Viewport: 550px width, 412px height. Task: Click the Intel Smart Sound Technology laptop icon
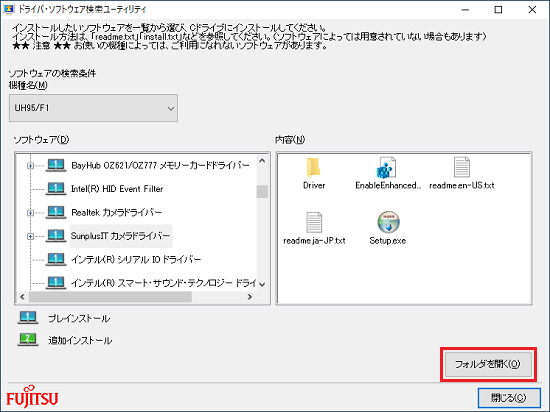[56, 283]
